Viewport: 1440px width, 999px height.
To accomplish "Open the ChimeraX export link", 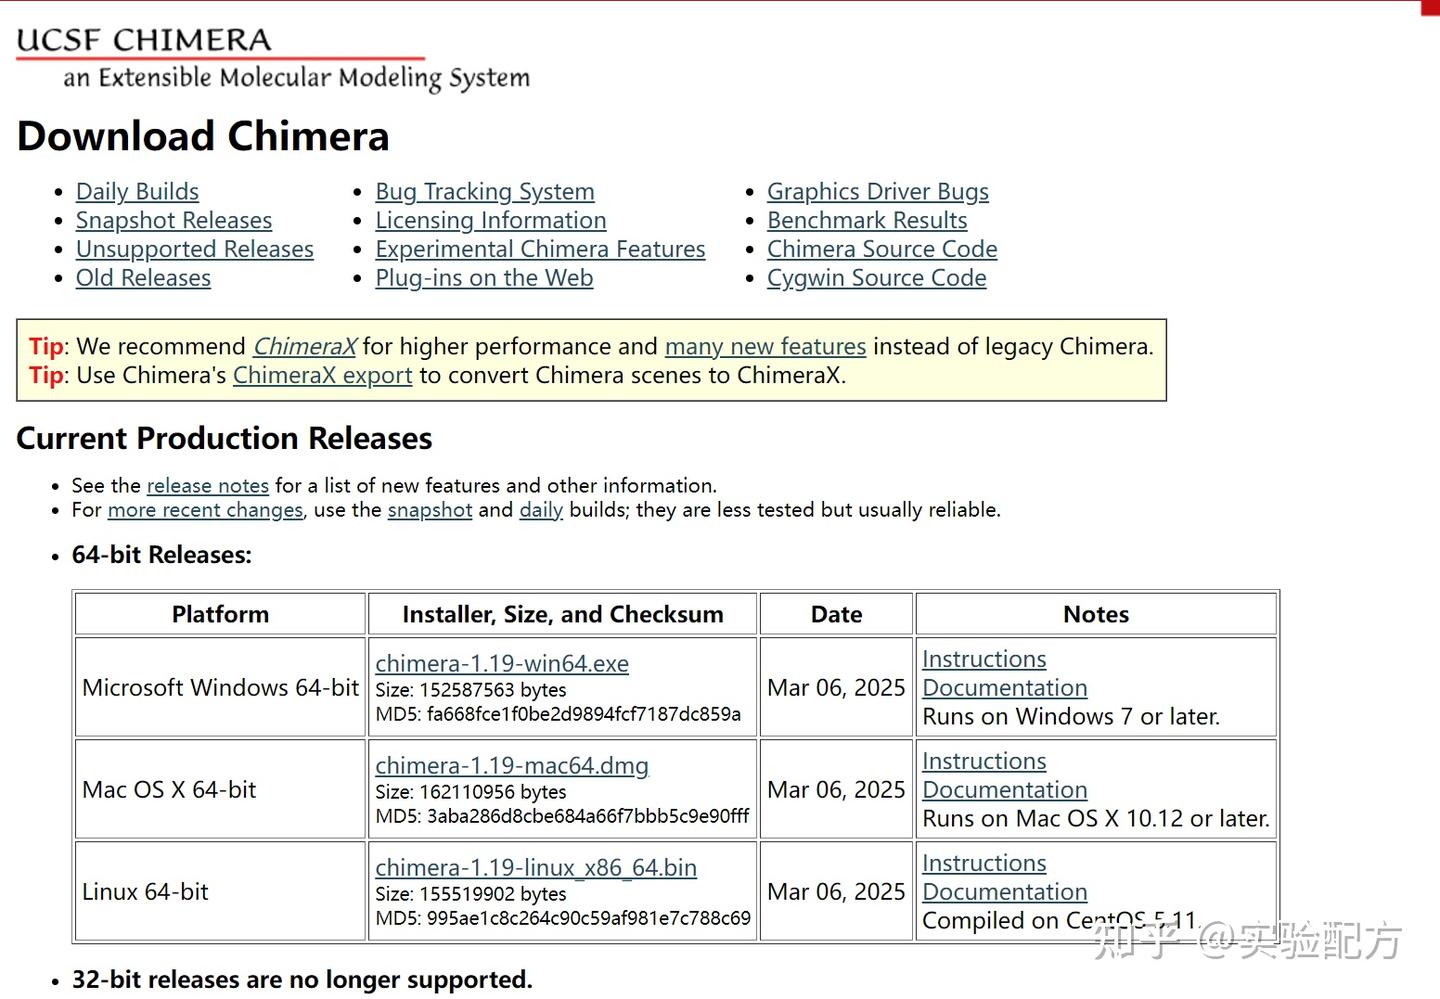I will pos(322,375).
